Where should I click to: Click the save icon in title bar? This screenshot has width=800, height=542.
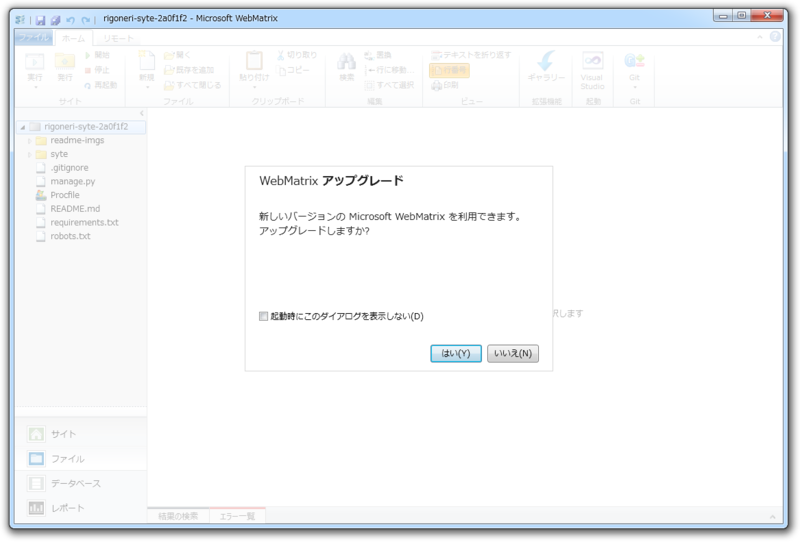click(x=40, y=20)
